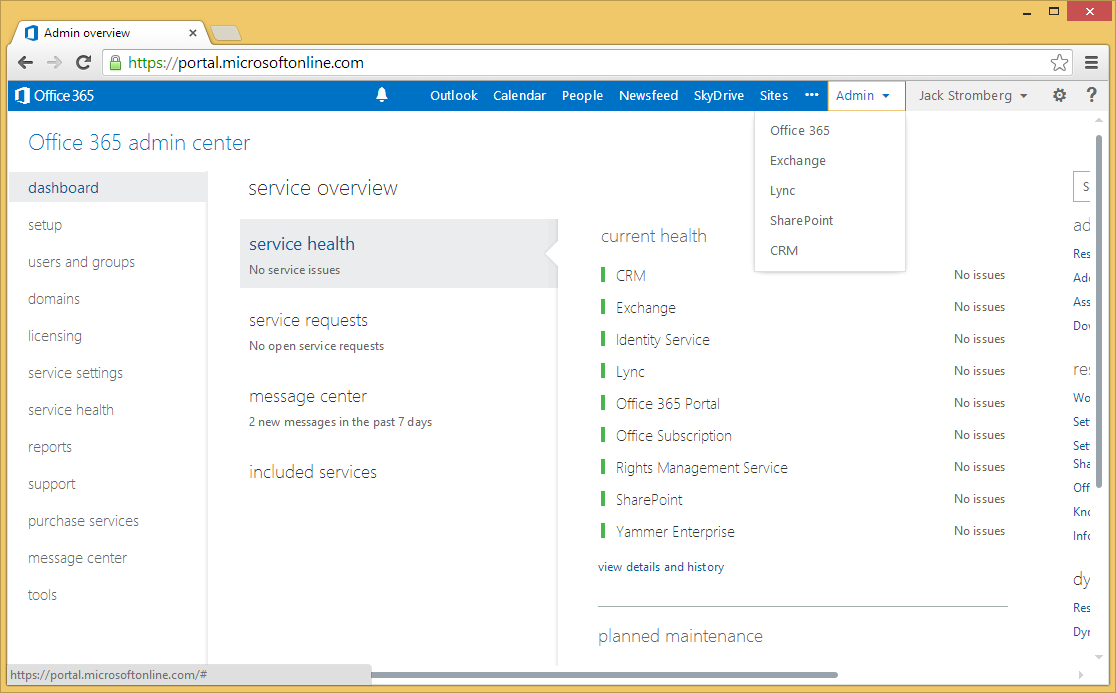Bookmark this page with the star icon
This screenshot has height=693, width=1116.
click(x=1059, y=63)
